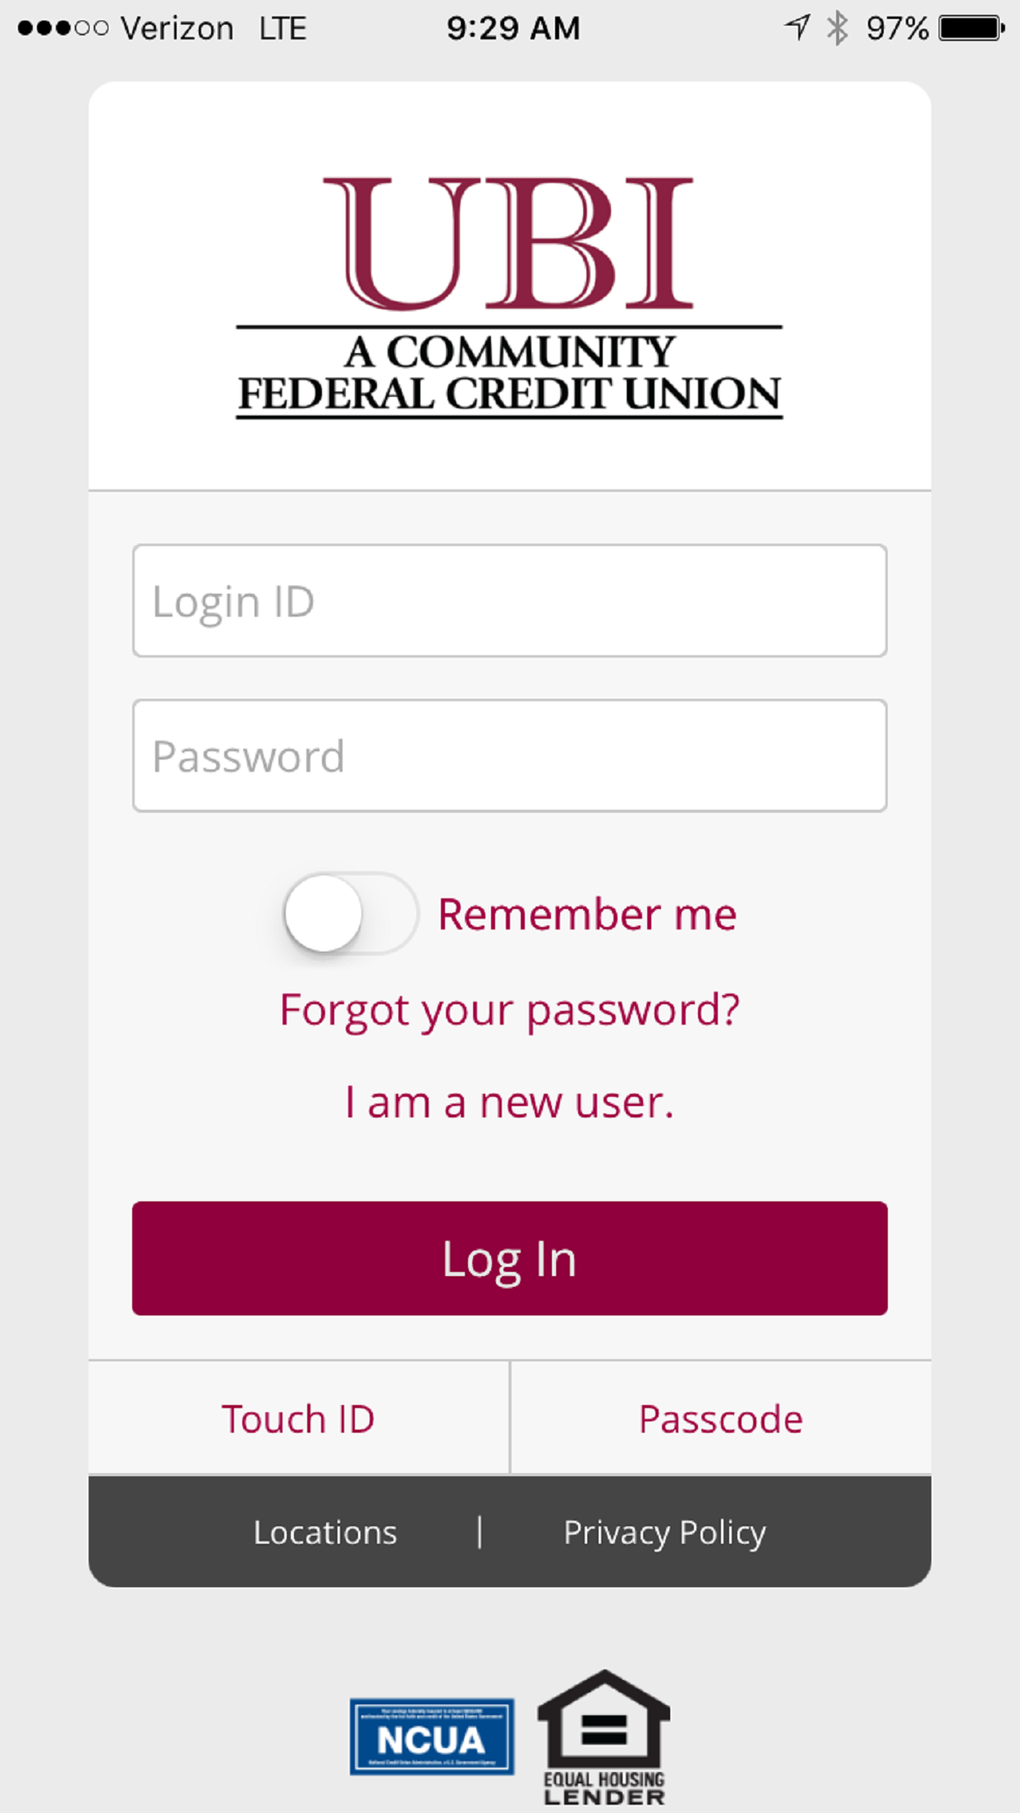The image size is (1020, 1813).
Task: Tap the Remember me label
Action: pos(587,914)
